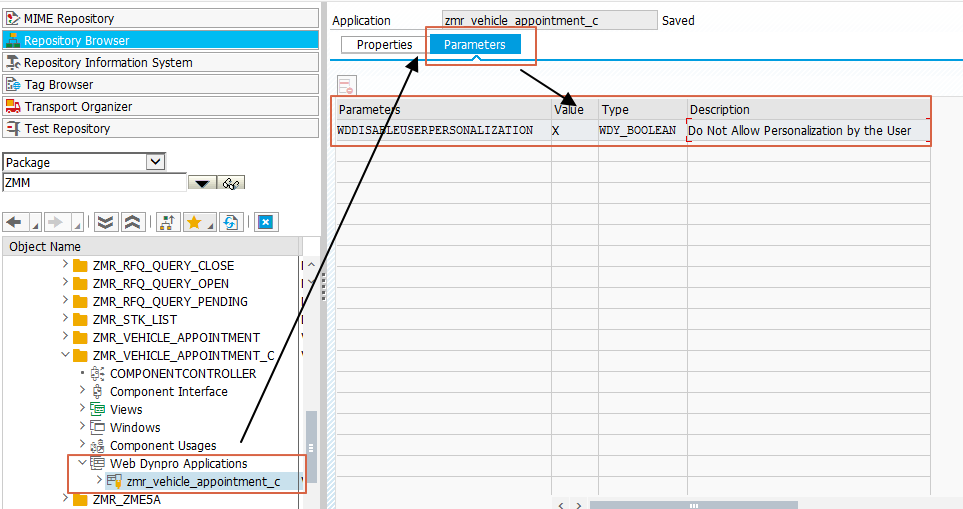The height and width of the screenshot is (509, 963).
Task: Click the WDY_BOOLEAN type cell
Action: (642, 130)
